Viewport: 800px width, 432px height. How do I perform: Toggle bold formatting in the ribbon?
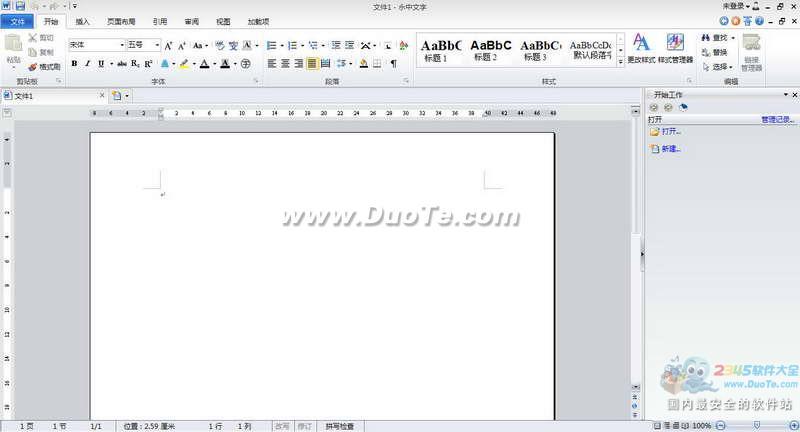(74, 64)
